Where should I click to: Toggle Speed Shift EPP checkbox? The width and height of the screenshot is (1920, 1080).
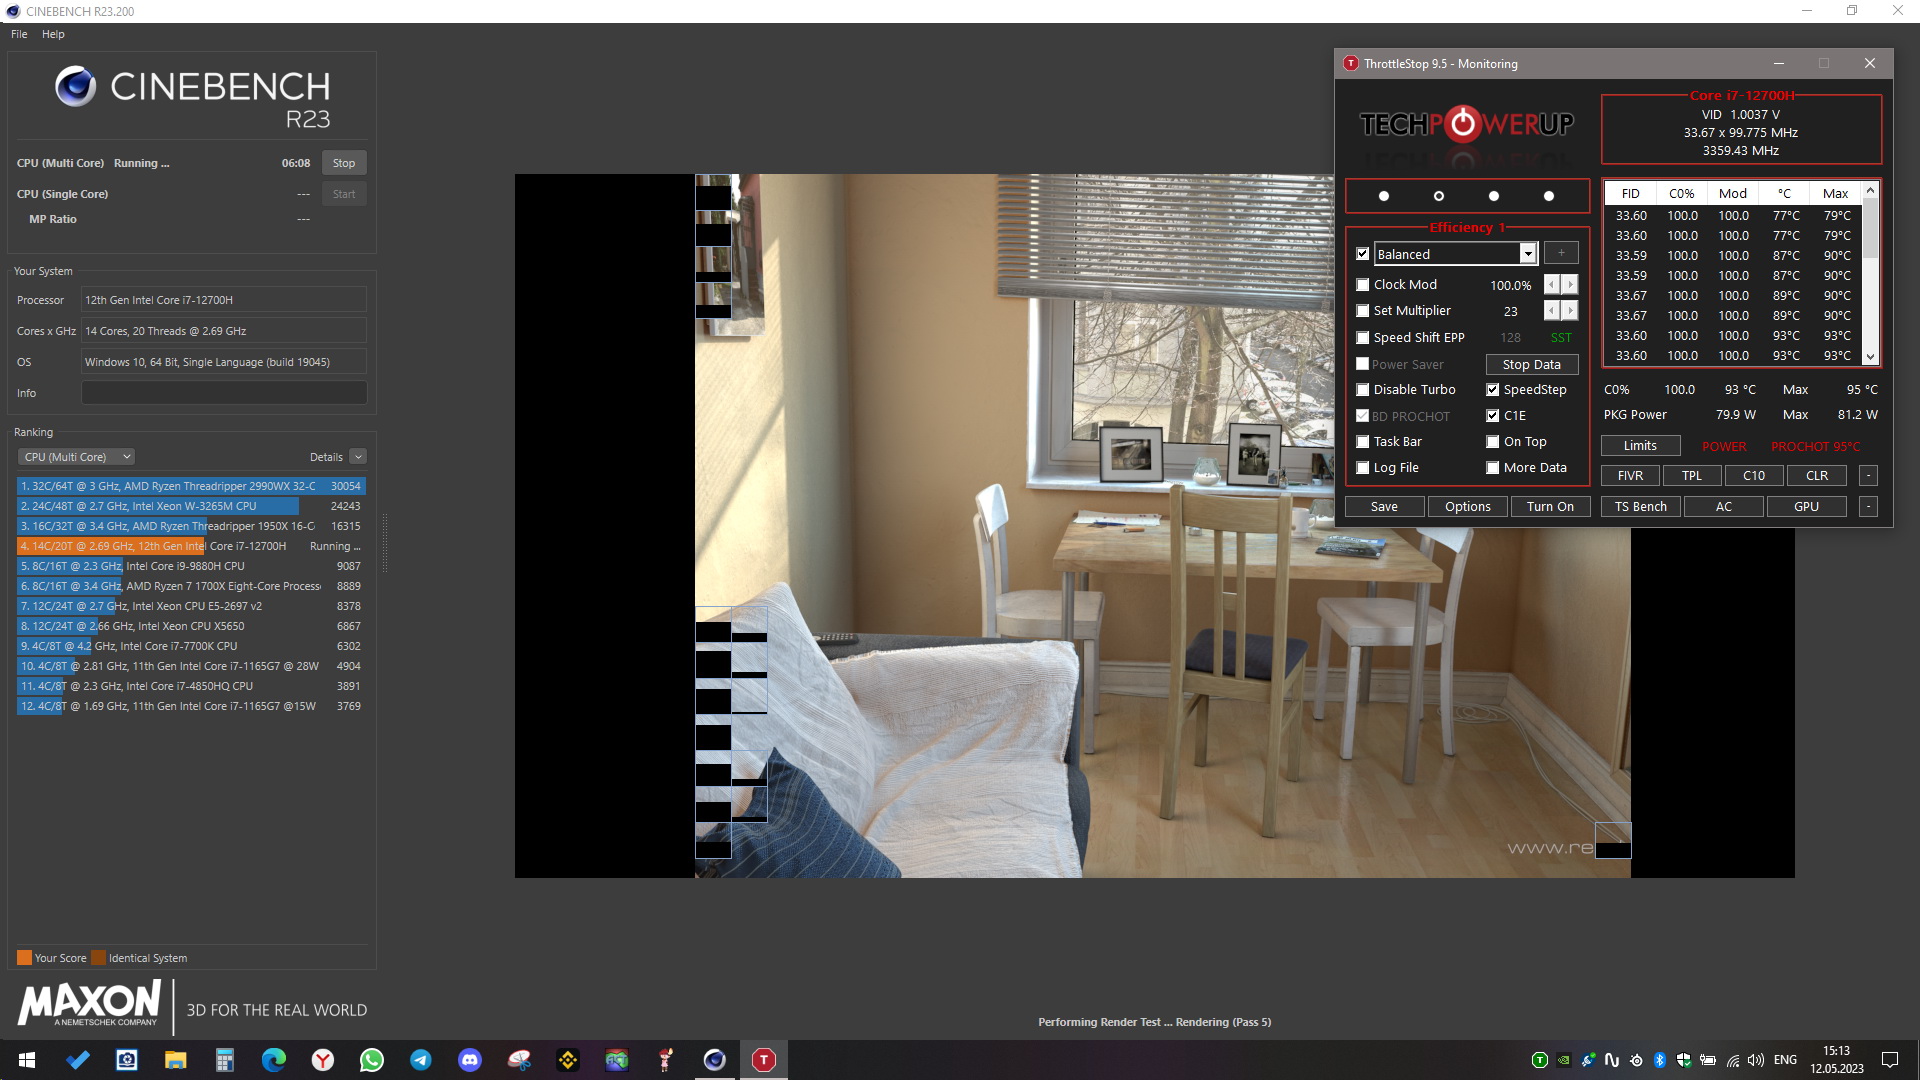point(1362,338)
